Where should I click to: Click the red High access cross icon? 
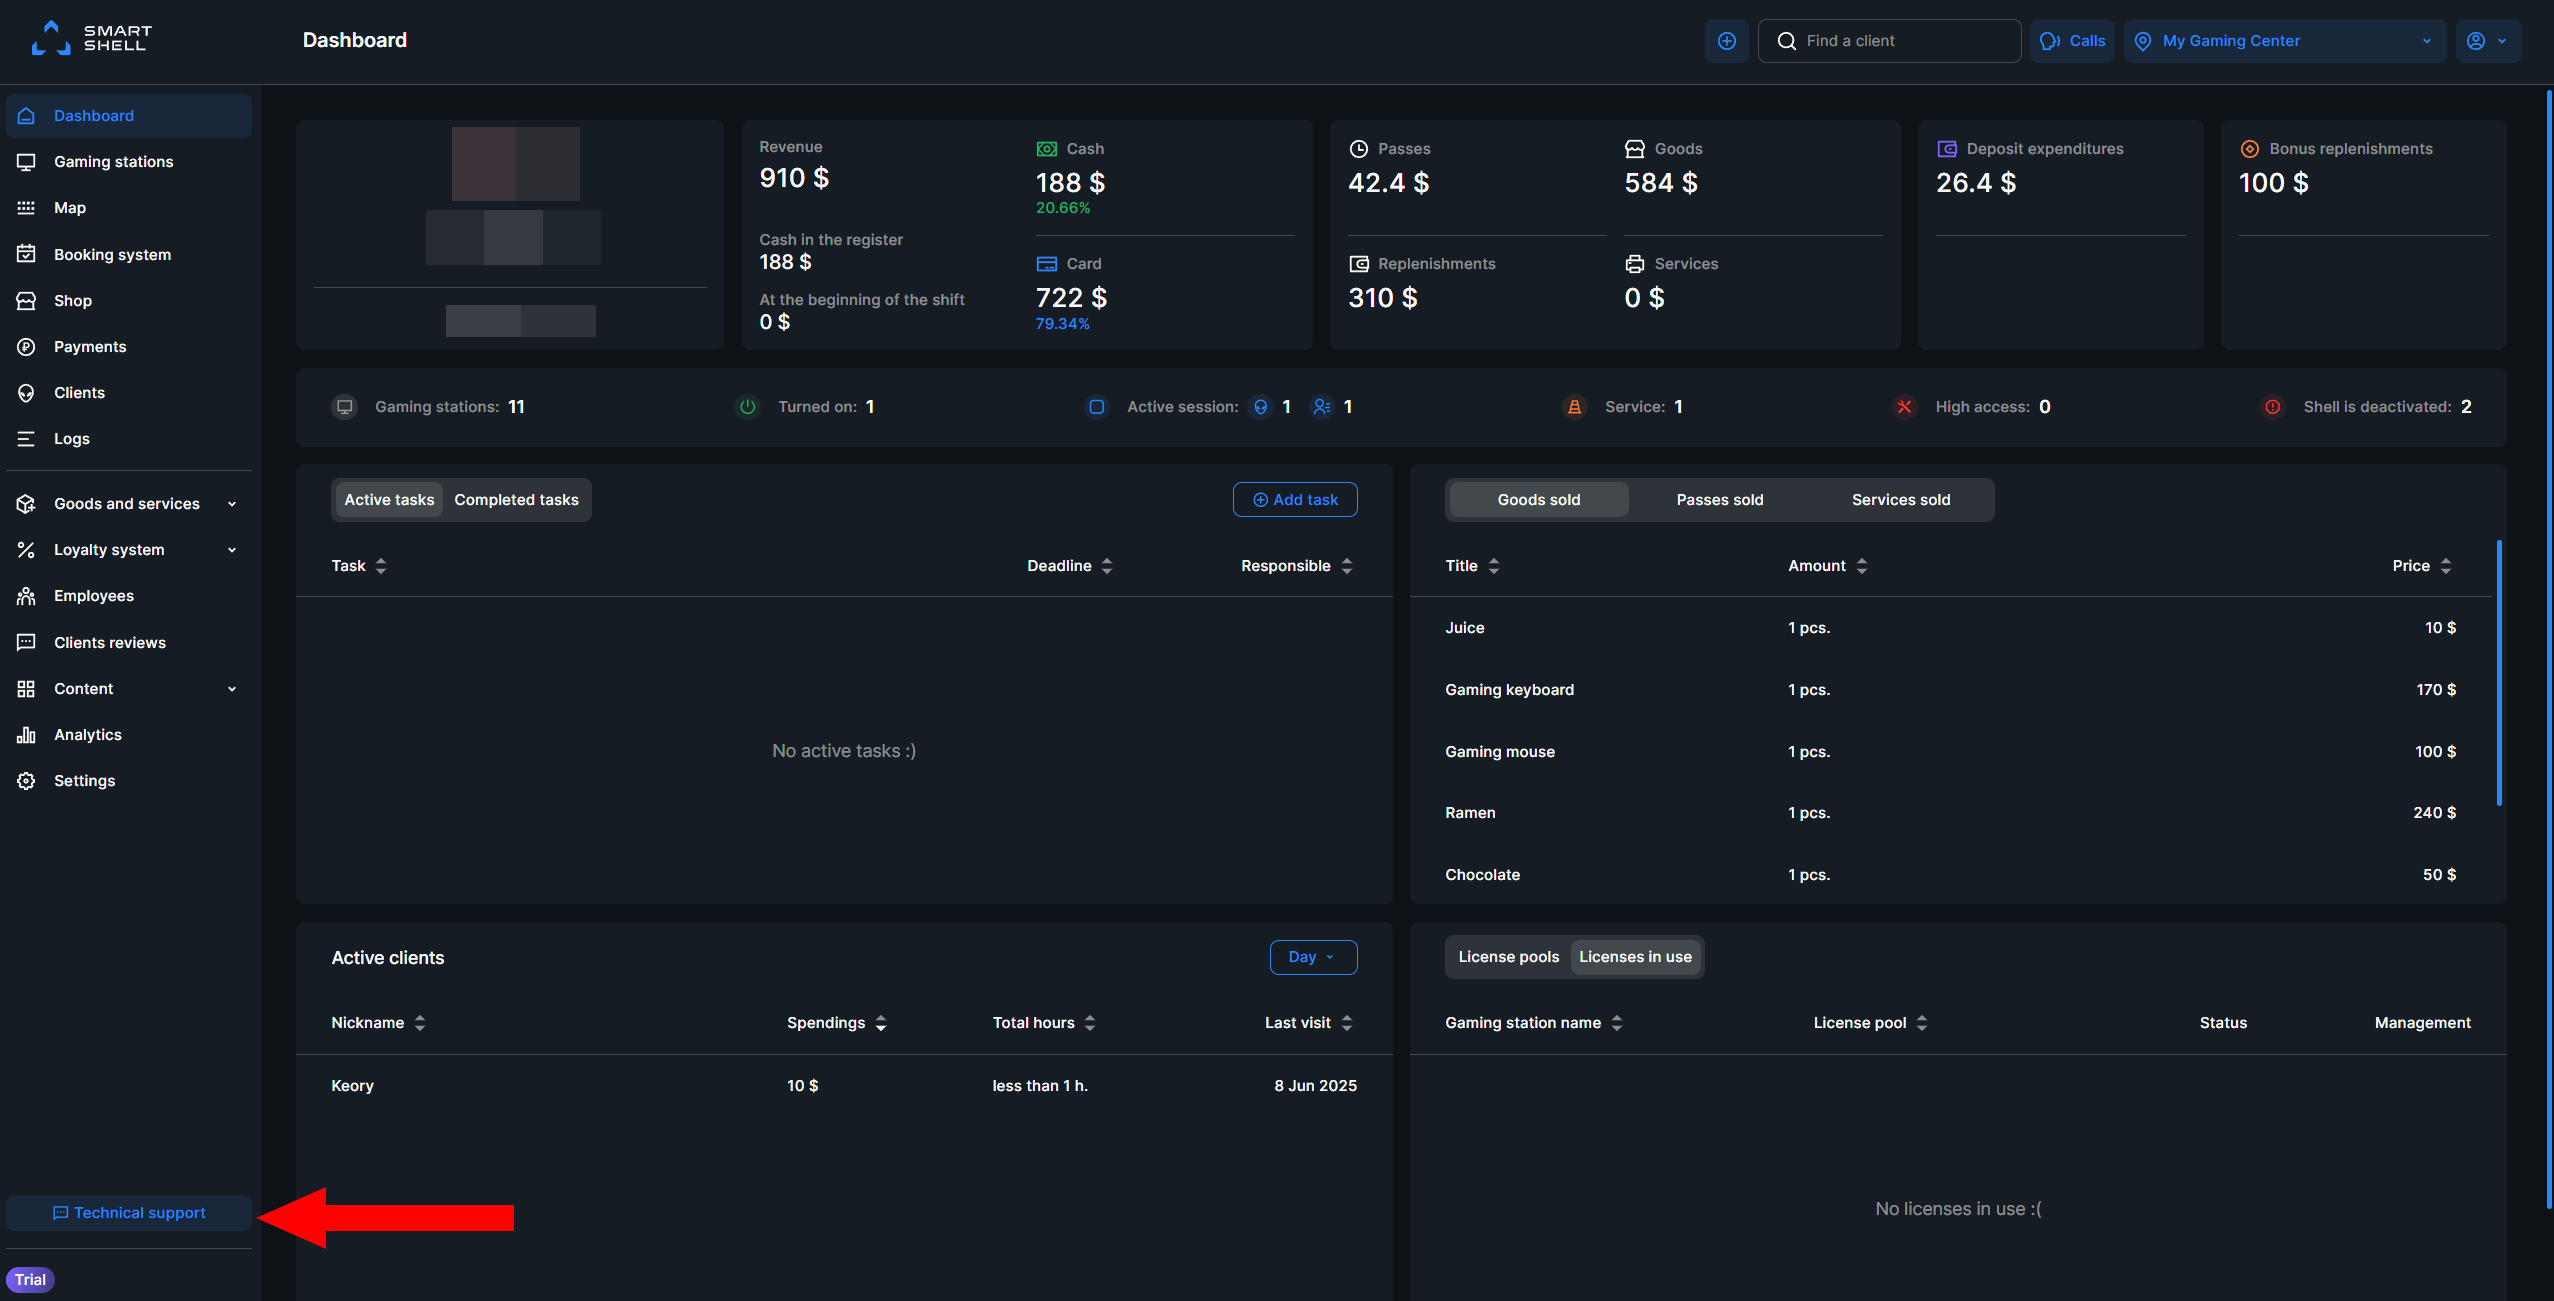pos(1904,407)
